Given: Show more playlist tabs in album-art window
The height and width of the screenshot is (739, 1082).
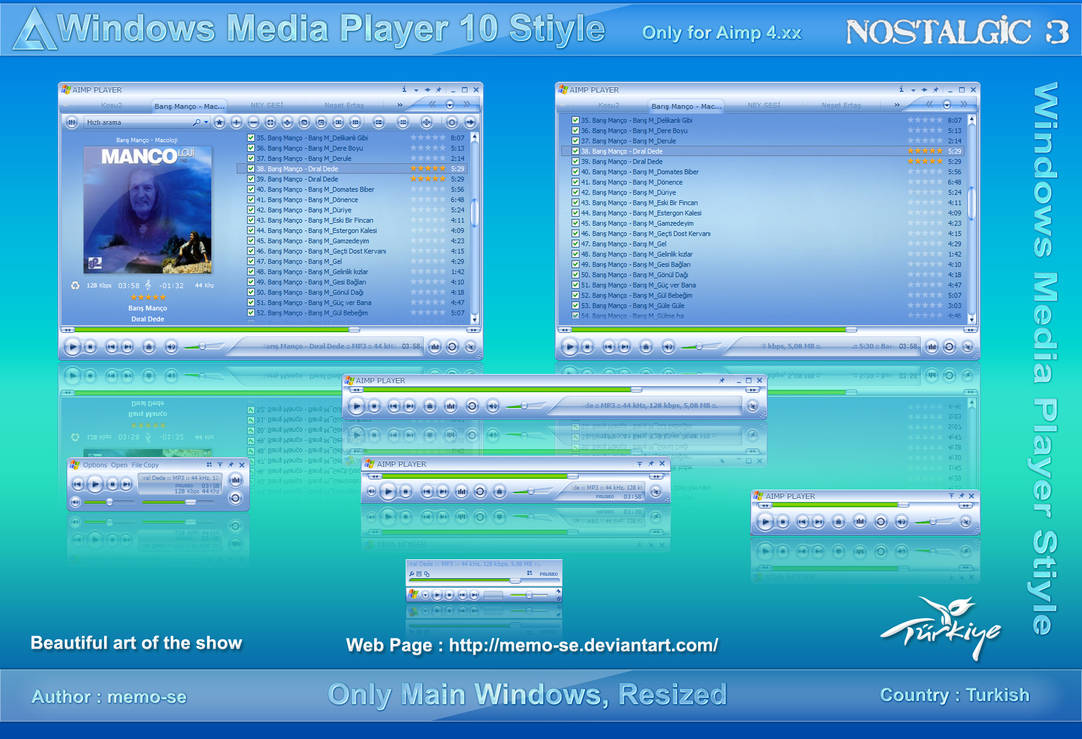Looking at the screenshot, I should pyautogui.click(x=400, y=105).
